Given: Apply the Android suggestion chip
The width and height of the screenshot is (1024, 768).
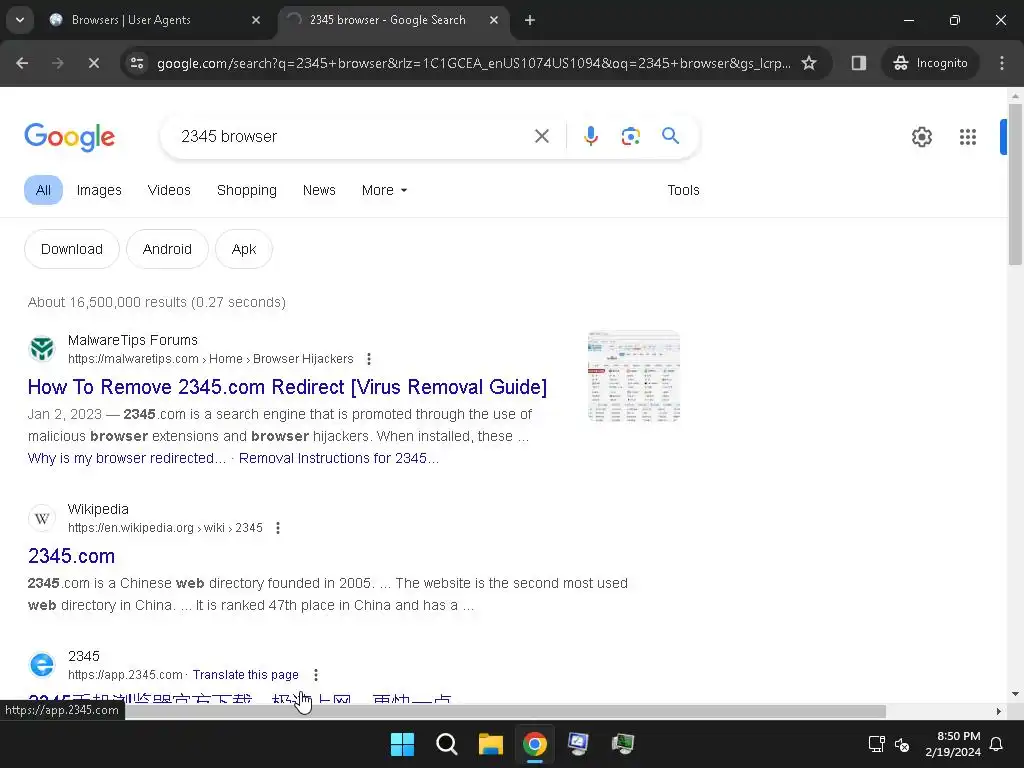Looking at the screenshot, I should (x=167, y=249).
